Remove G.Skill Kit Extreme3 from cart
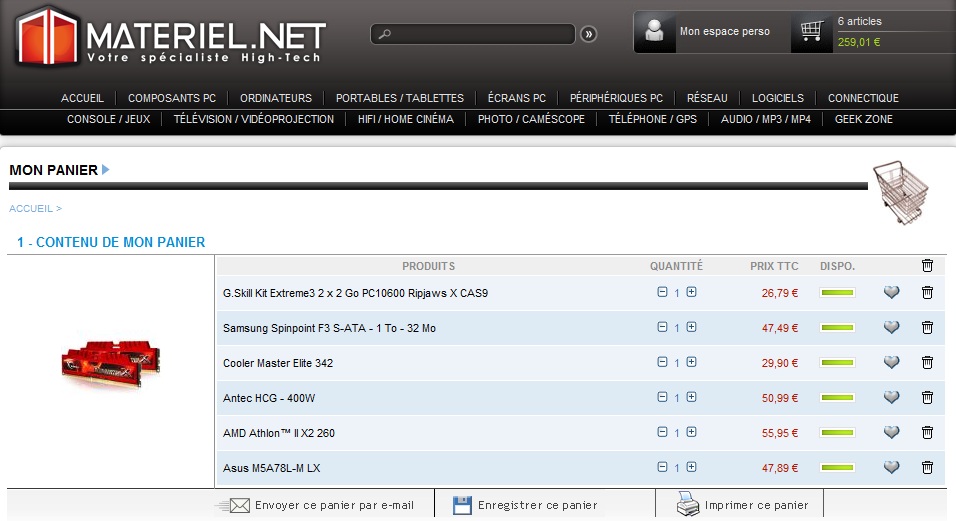The height and width of the screenshot is (521, 956). (927, 292)
